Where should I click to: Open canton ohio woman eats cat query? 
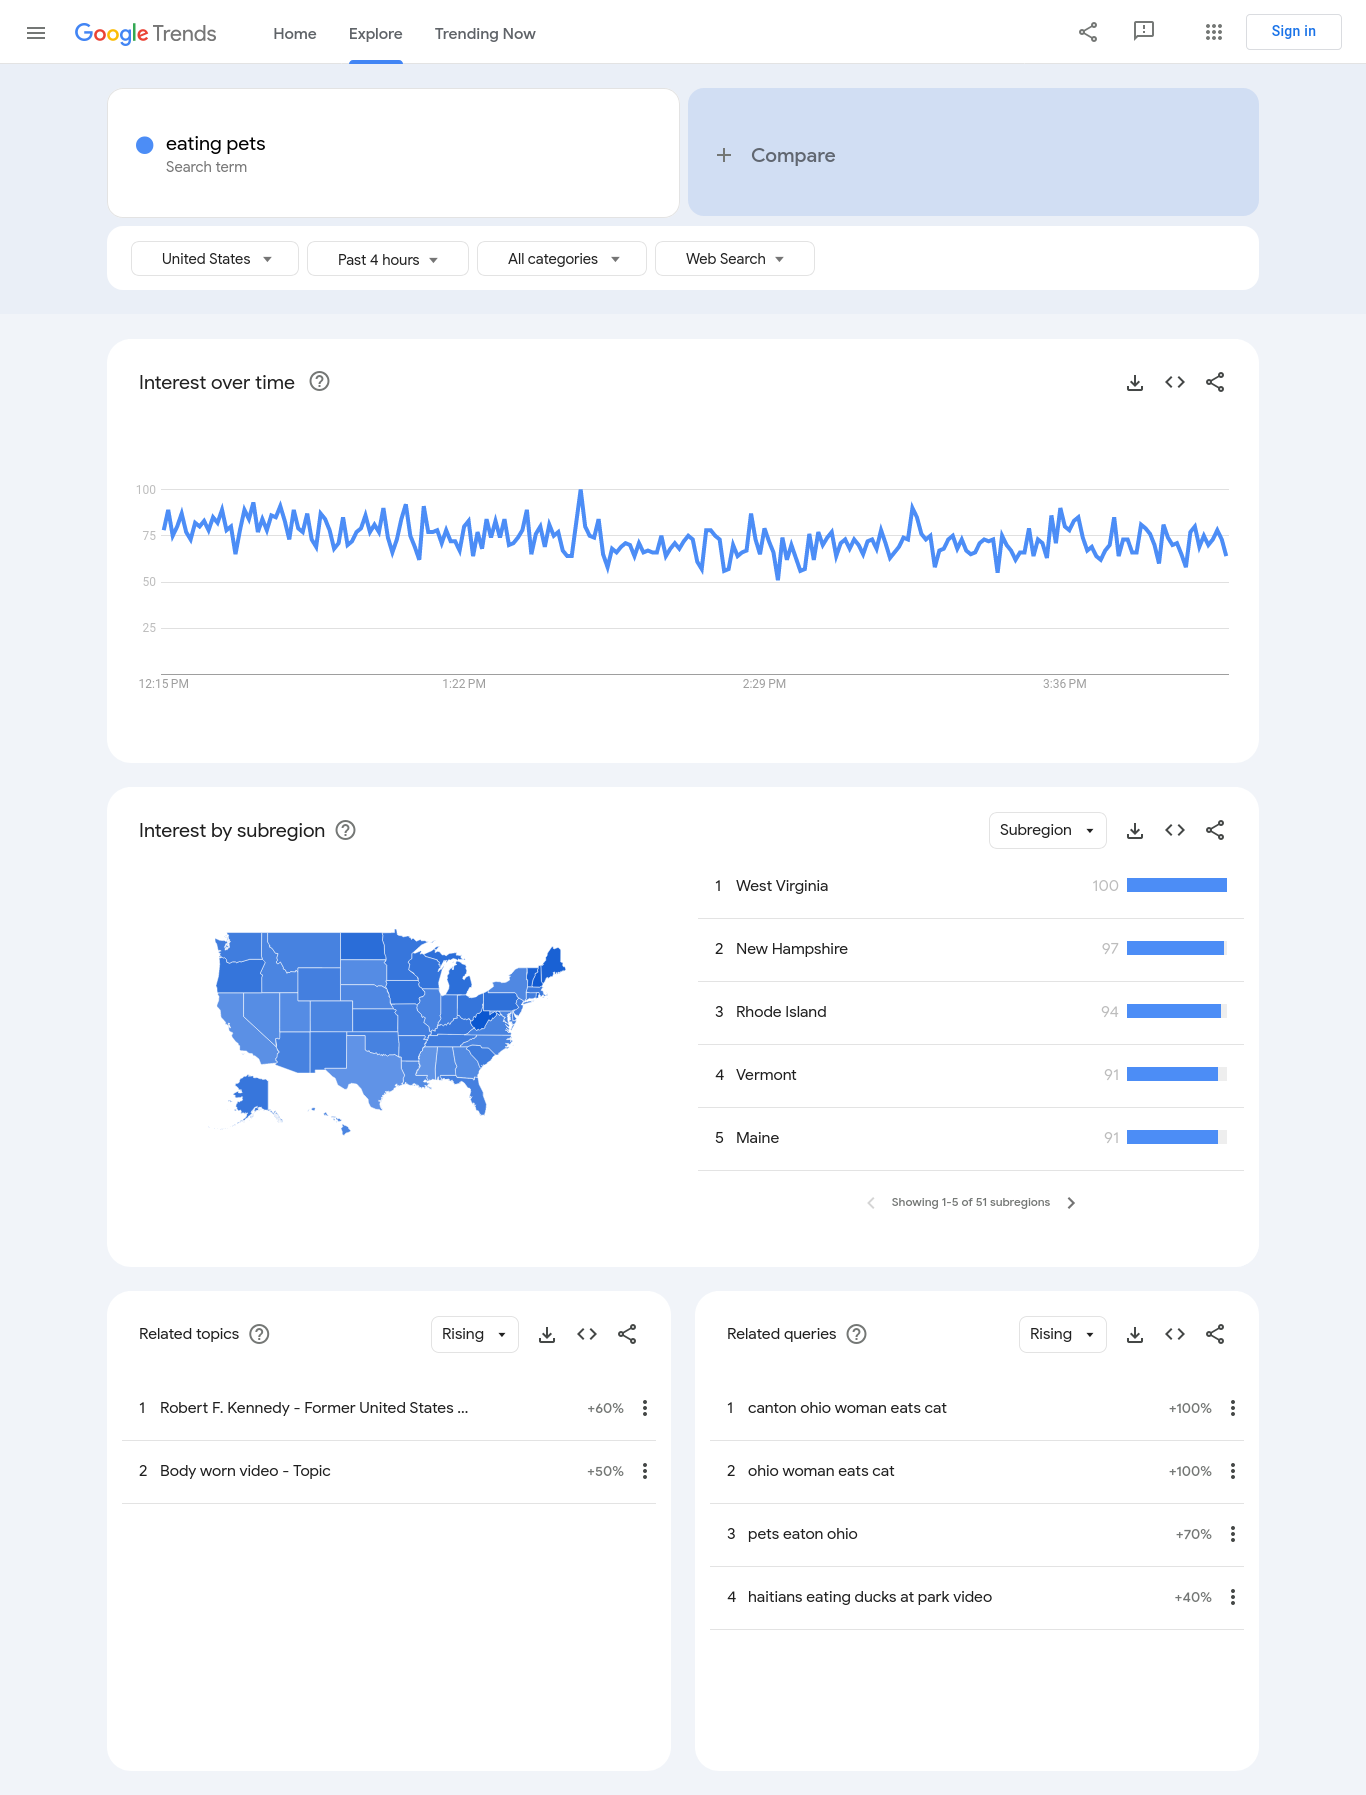click(x=847, y=1408)
